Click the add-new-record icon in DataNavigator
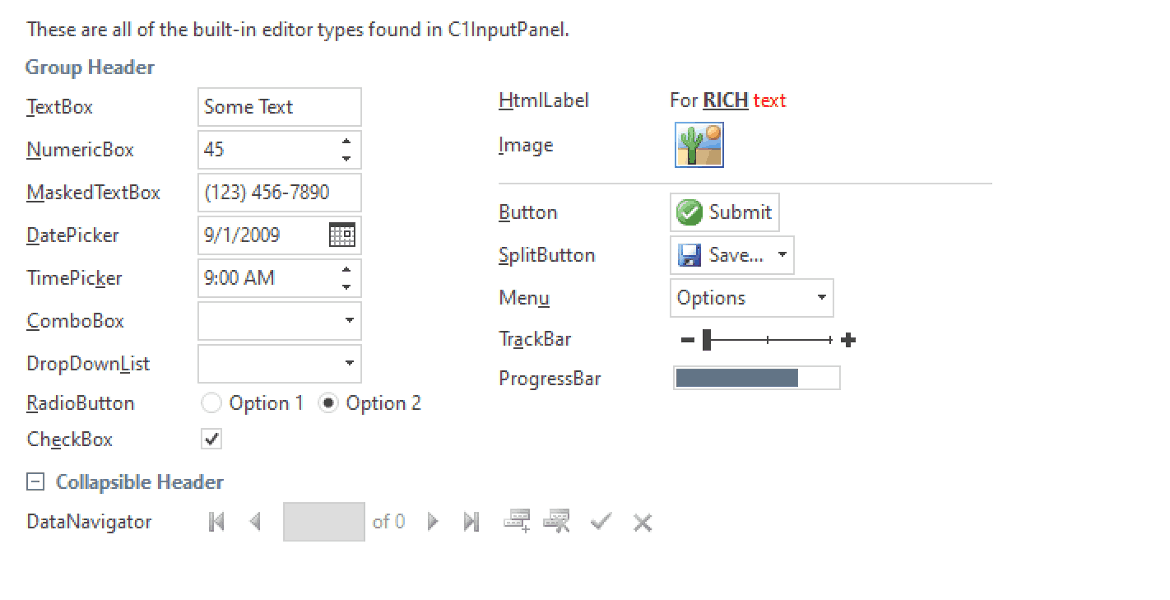The height and width of the screenshot is (600, 1170). pos(516,521)
